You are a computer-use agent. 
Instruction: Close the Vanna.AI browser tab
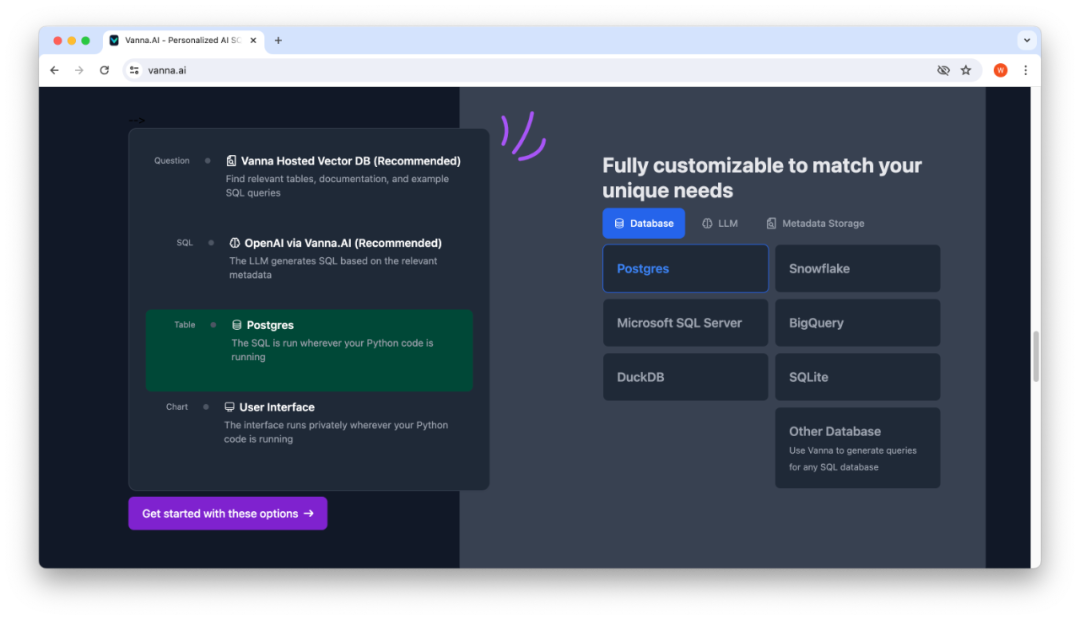tap(253, 41)
